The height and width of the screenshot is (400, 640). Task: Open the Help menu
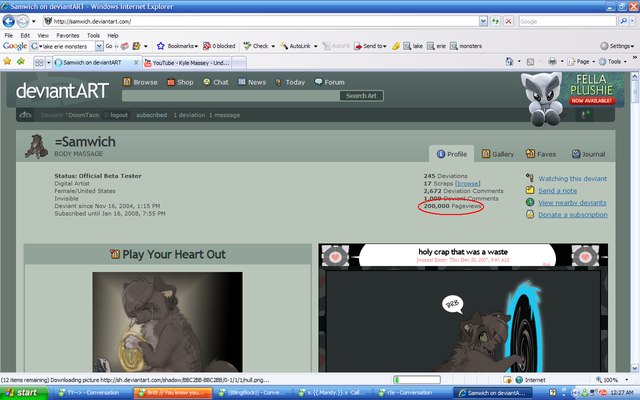113,36
